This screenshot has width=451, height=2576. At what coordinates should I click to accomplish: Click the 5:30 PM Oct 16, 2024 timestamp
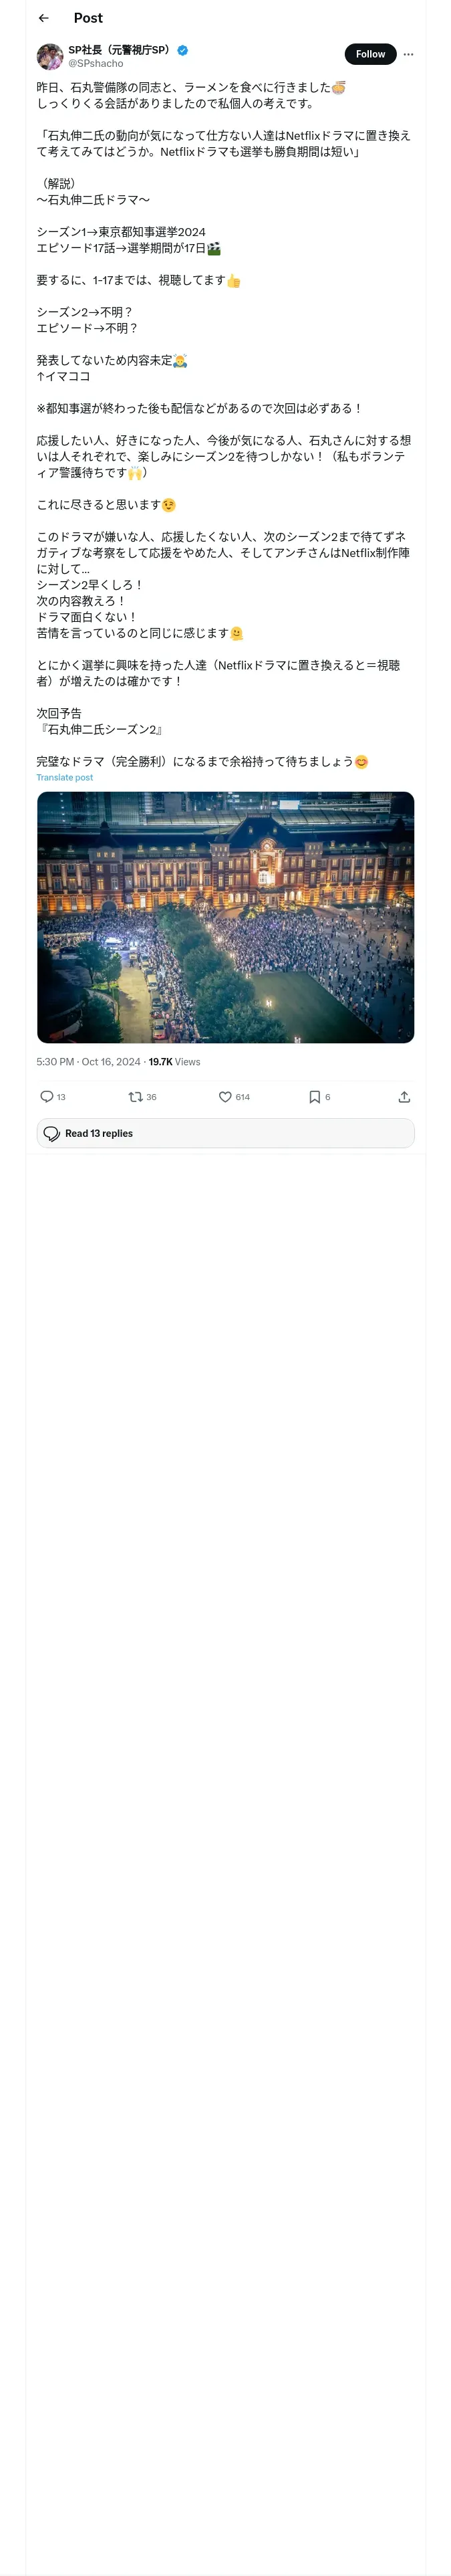[88, 1062]
